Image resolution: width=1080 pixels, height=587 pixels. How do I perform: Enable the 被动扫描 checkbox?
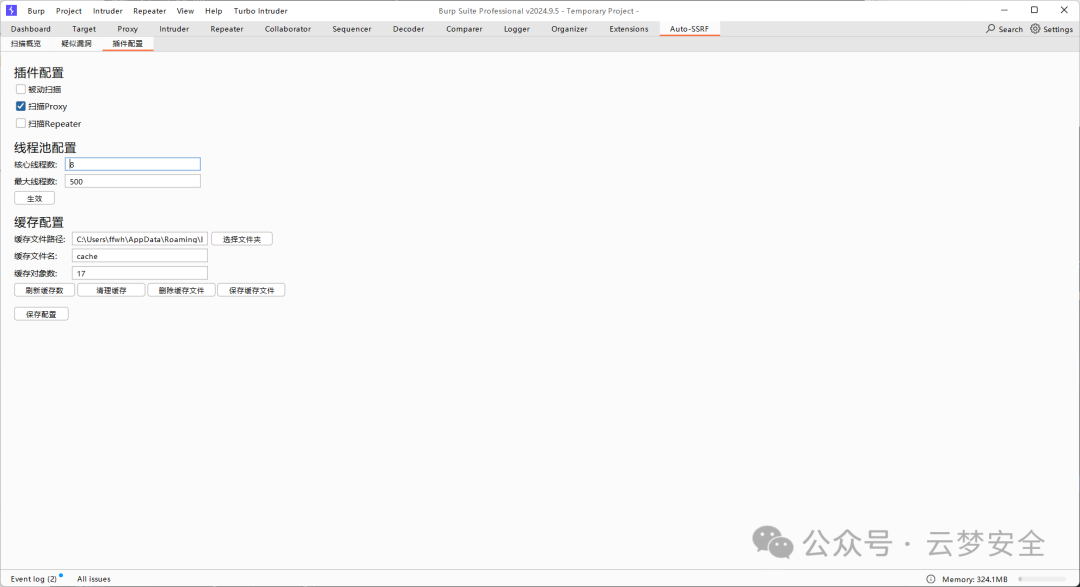21,90
